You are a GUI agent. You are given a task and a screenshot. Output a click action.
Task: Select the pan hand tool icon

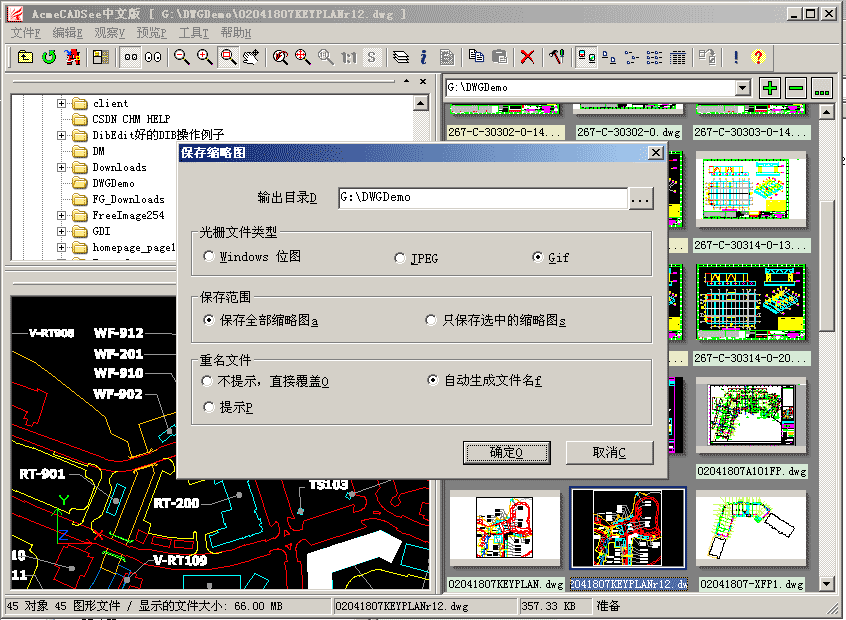tap(251, 57)
